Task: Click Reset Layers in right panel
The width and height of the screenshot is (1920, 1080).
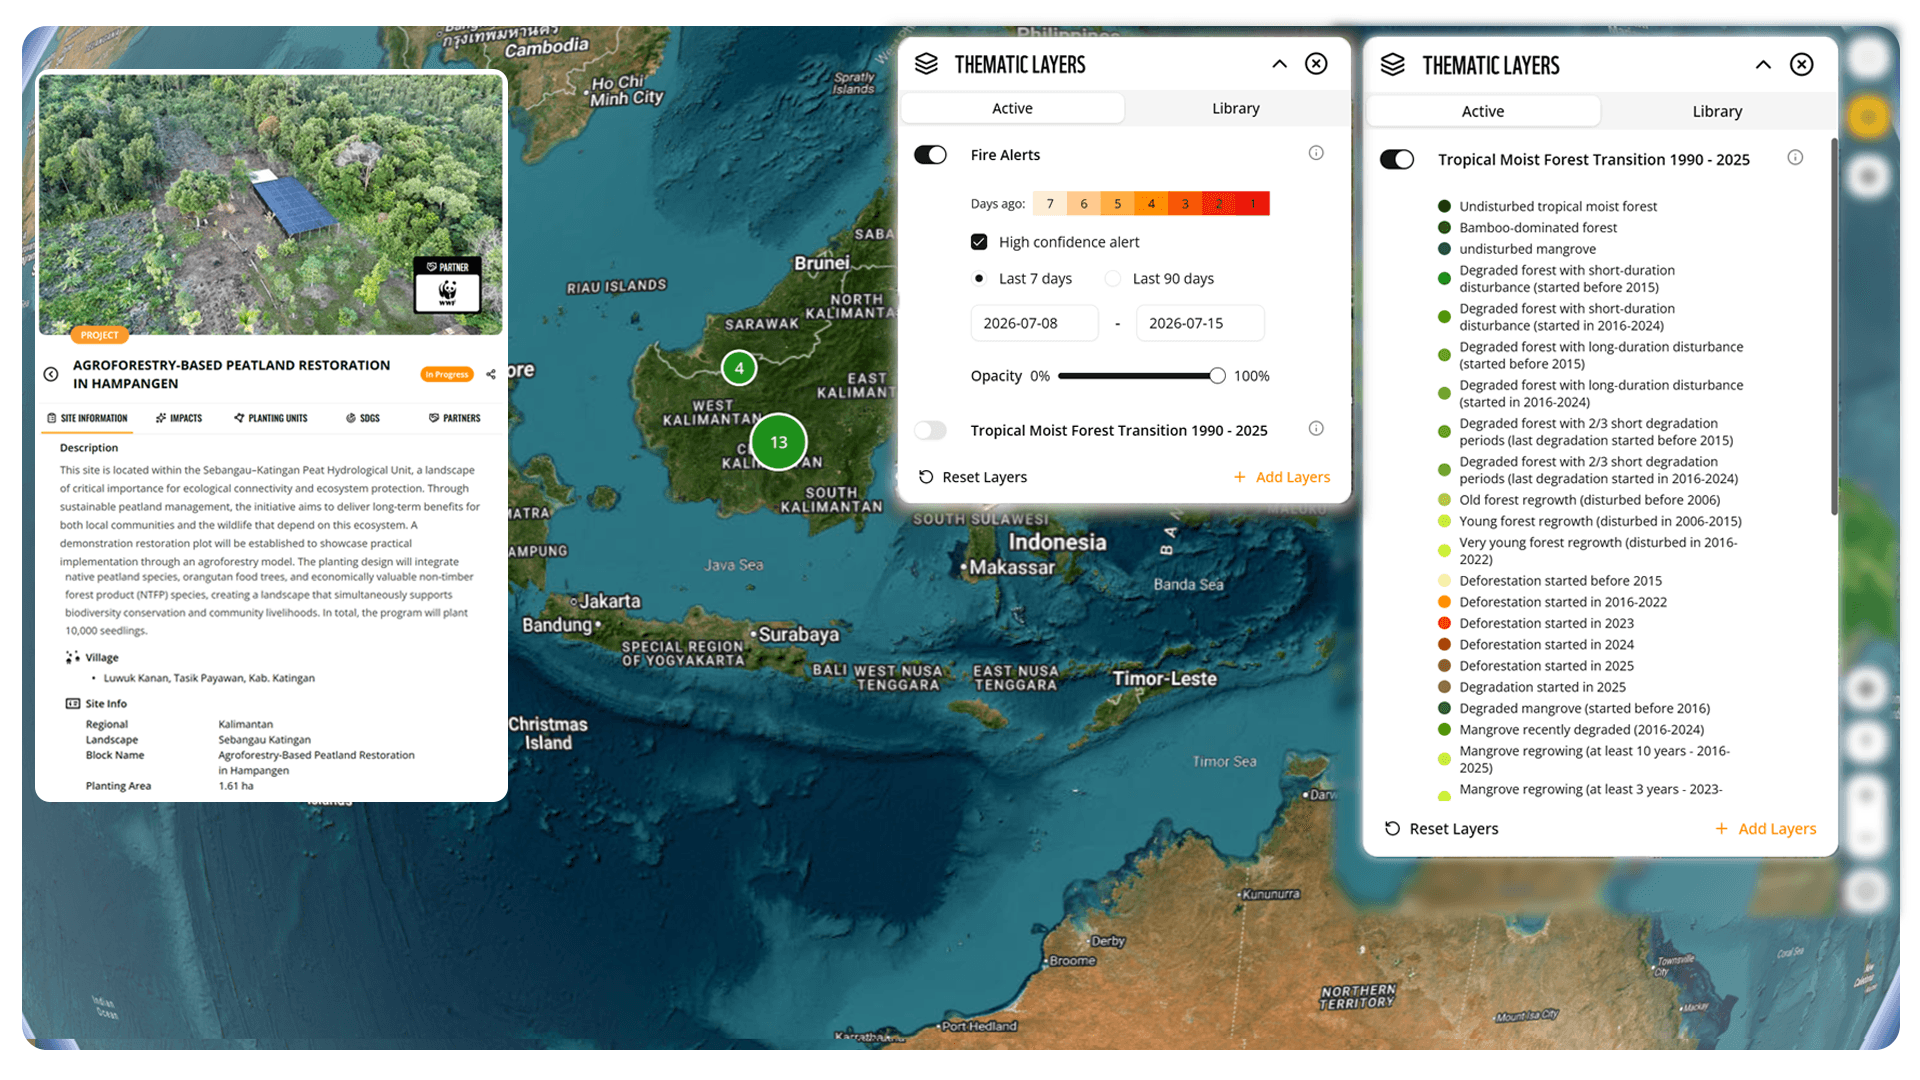Action: (1441, 829)
